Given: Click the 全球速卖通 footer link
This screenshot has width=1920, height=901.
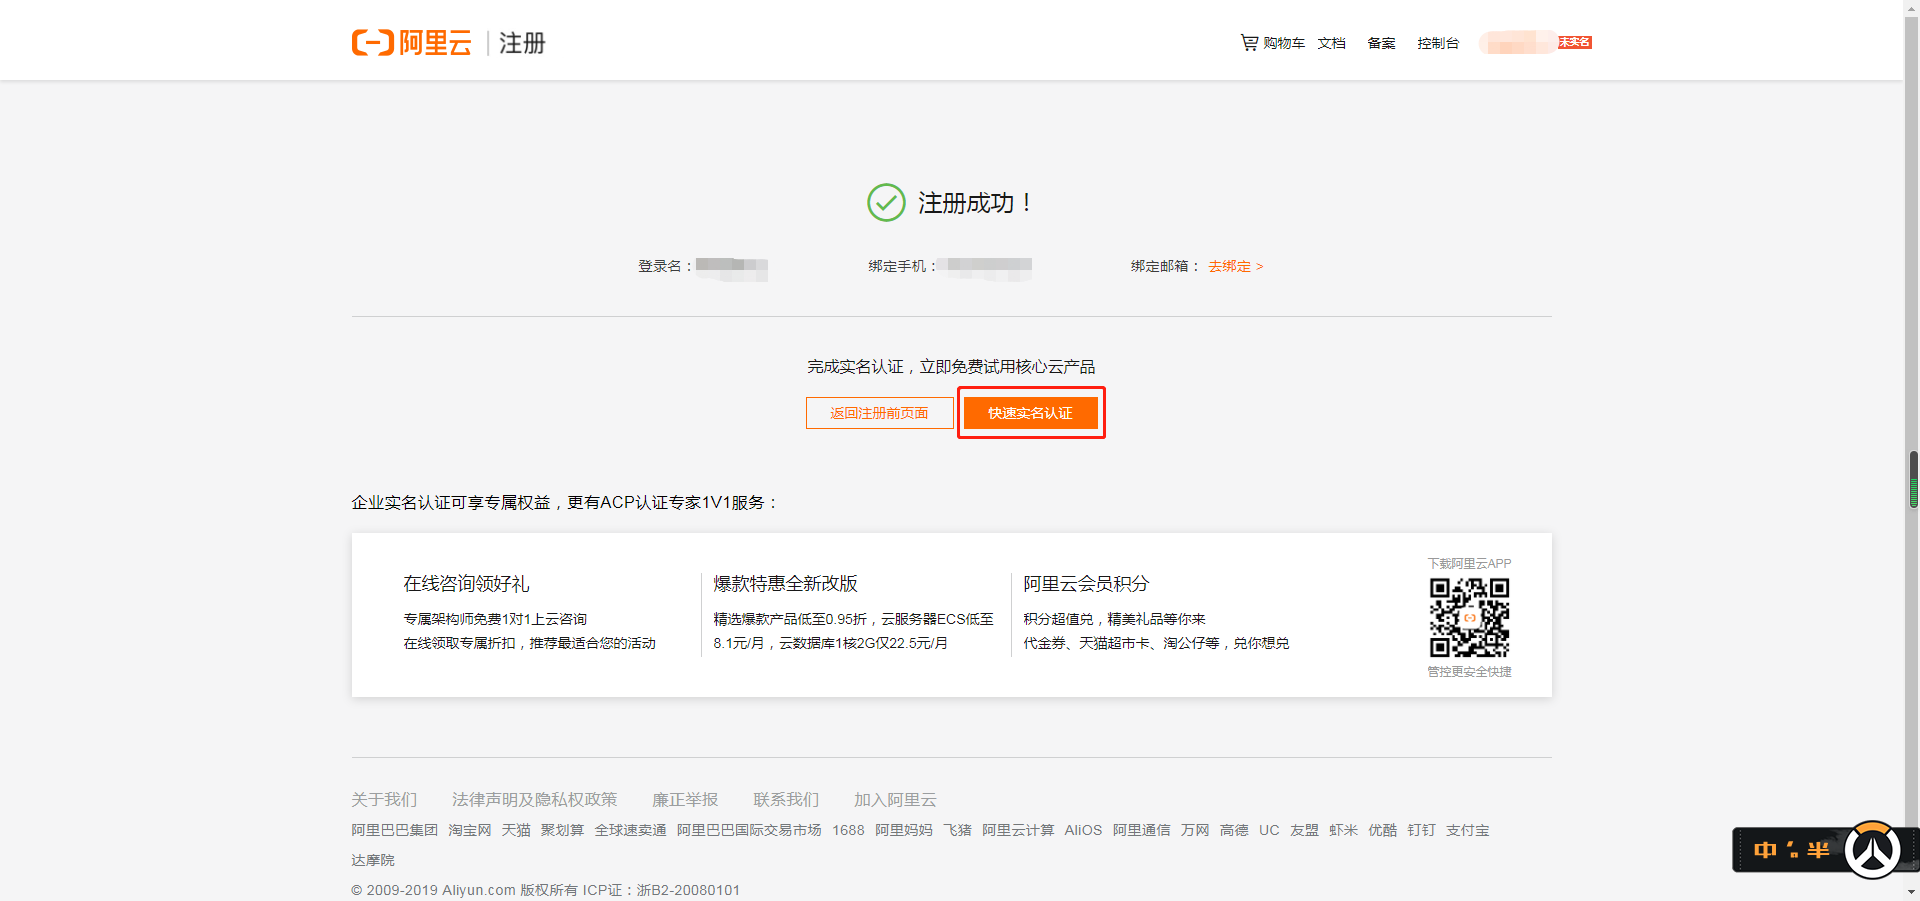Looking at the screenshot, I should (630, 830).
